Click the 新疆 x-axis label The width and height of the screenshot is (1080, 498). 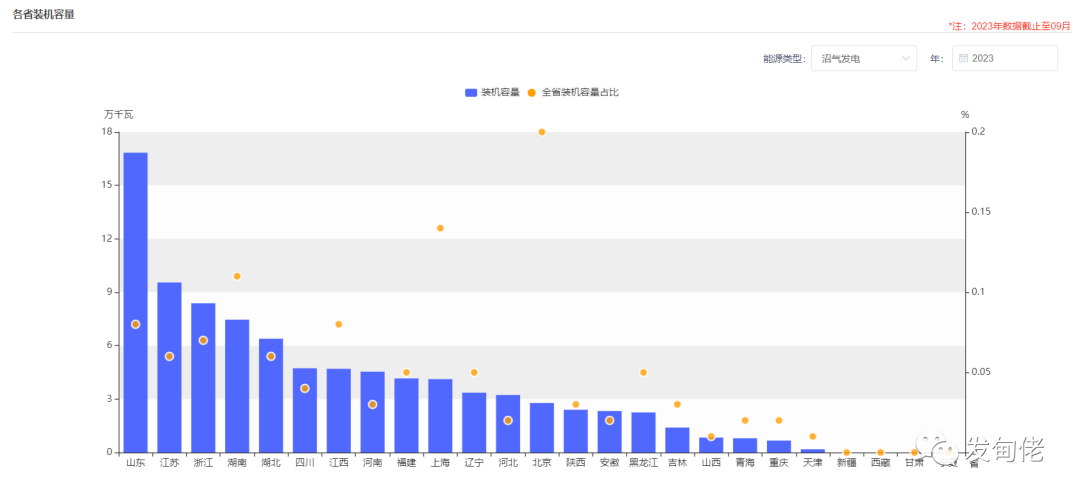(847, 463)
